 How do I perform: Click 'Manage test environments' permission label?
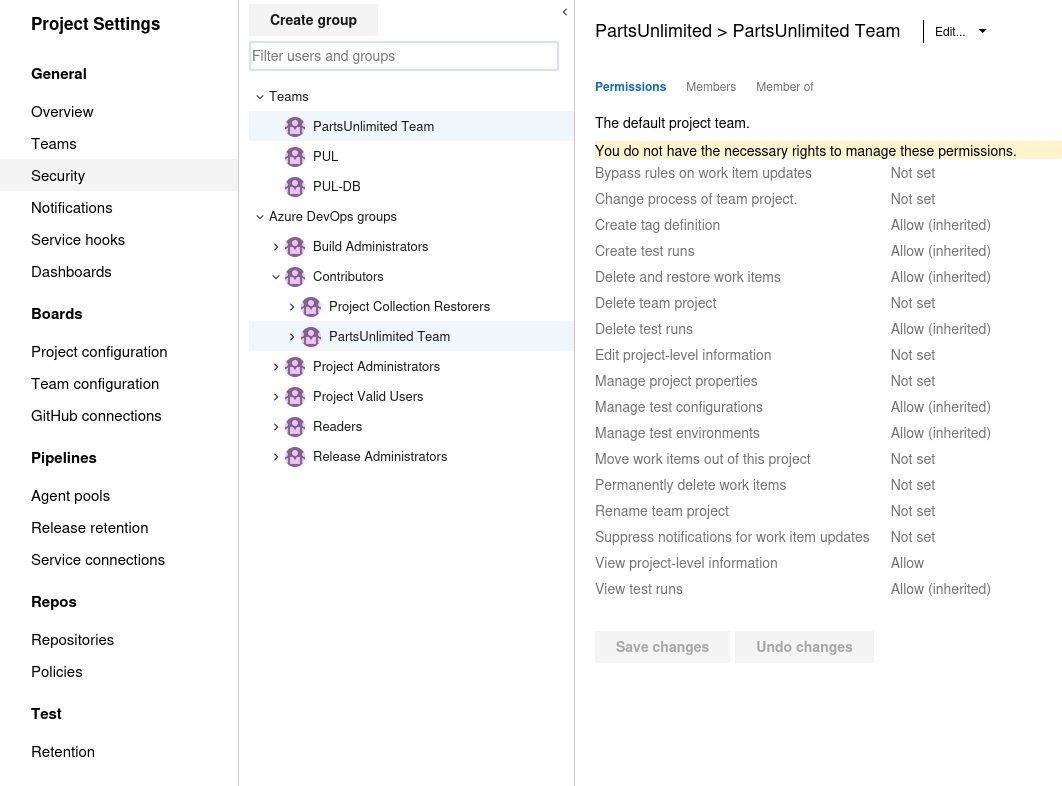tap(677, 433)
